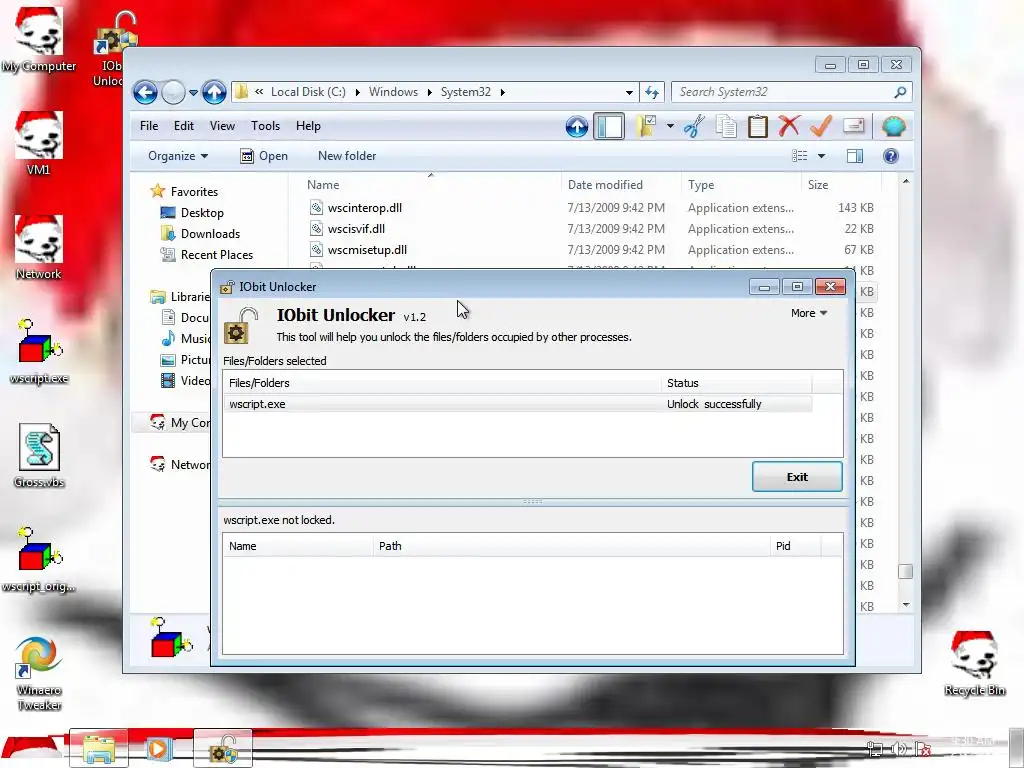Click the Cut scissors icon
1024x768 pixels.
[x=694, y=126]
